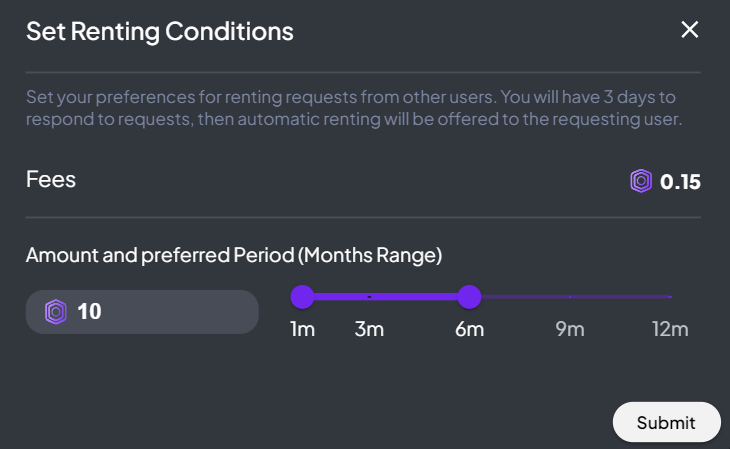Image resolution: width=730 pixels, height=449 pixels.
Task: Close the Set Renting Conditions dialog
Action: click(x=689, y=30)
